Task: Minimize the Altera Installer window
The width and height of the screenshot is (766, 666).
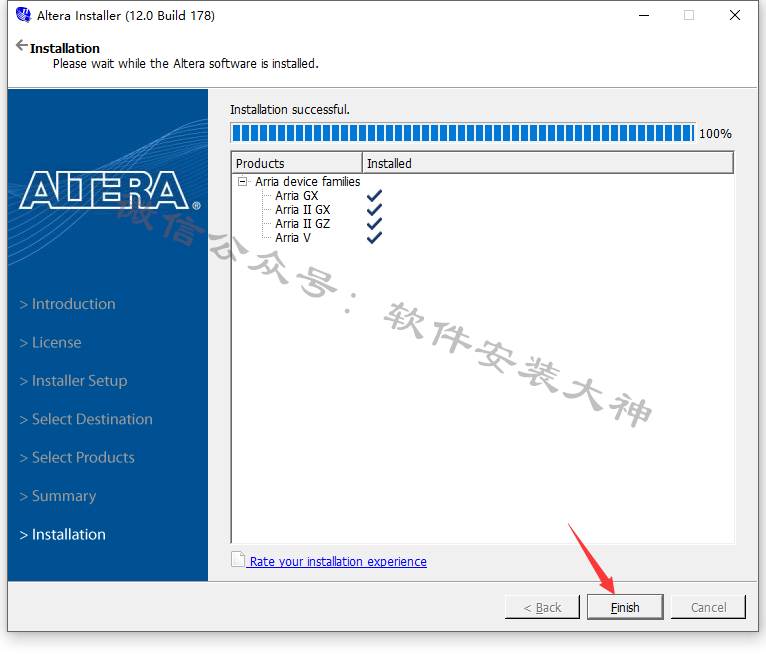Action: pos(644,16)
